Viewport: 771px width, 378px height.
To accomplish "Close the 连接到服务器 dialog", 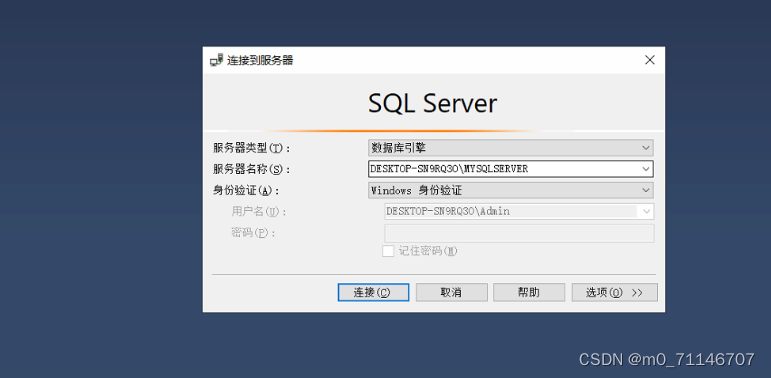I will (650, 60).
